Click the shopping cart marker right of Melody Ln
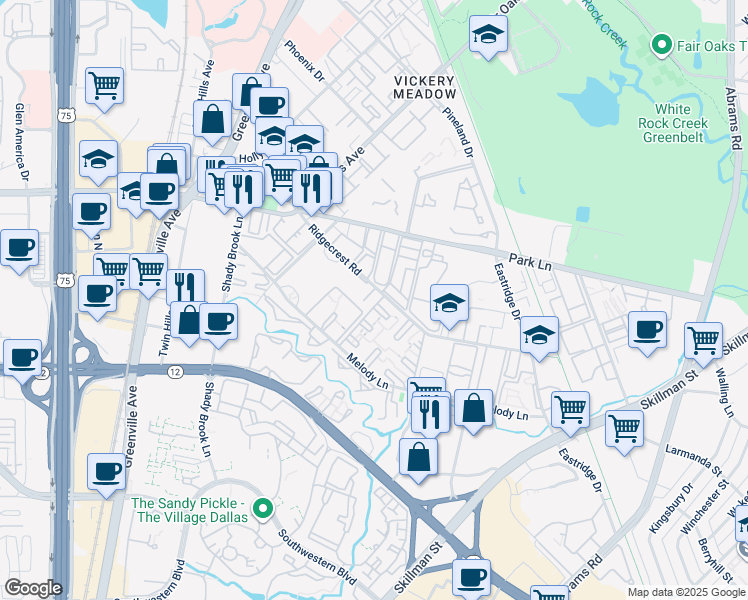Viewport: 748px width, 600px height. [570, 408]
